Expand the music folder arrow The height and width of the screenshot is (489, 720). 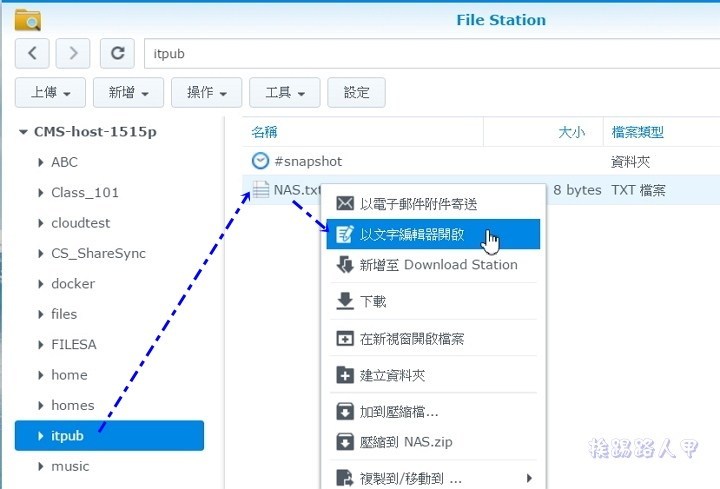click(x=41, y=467)
